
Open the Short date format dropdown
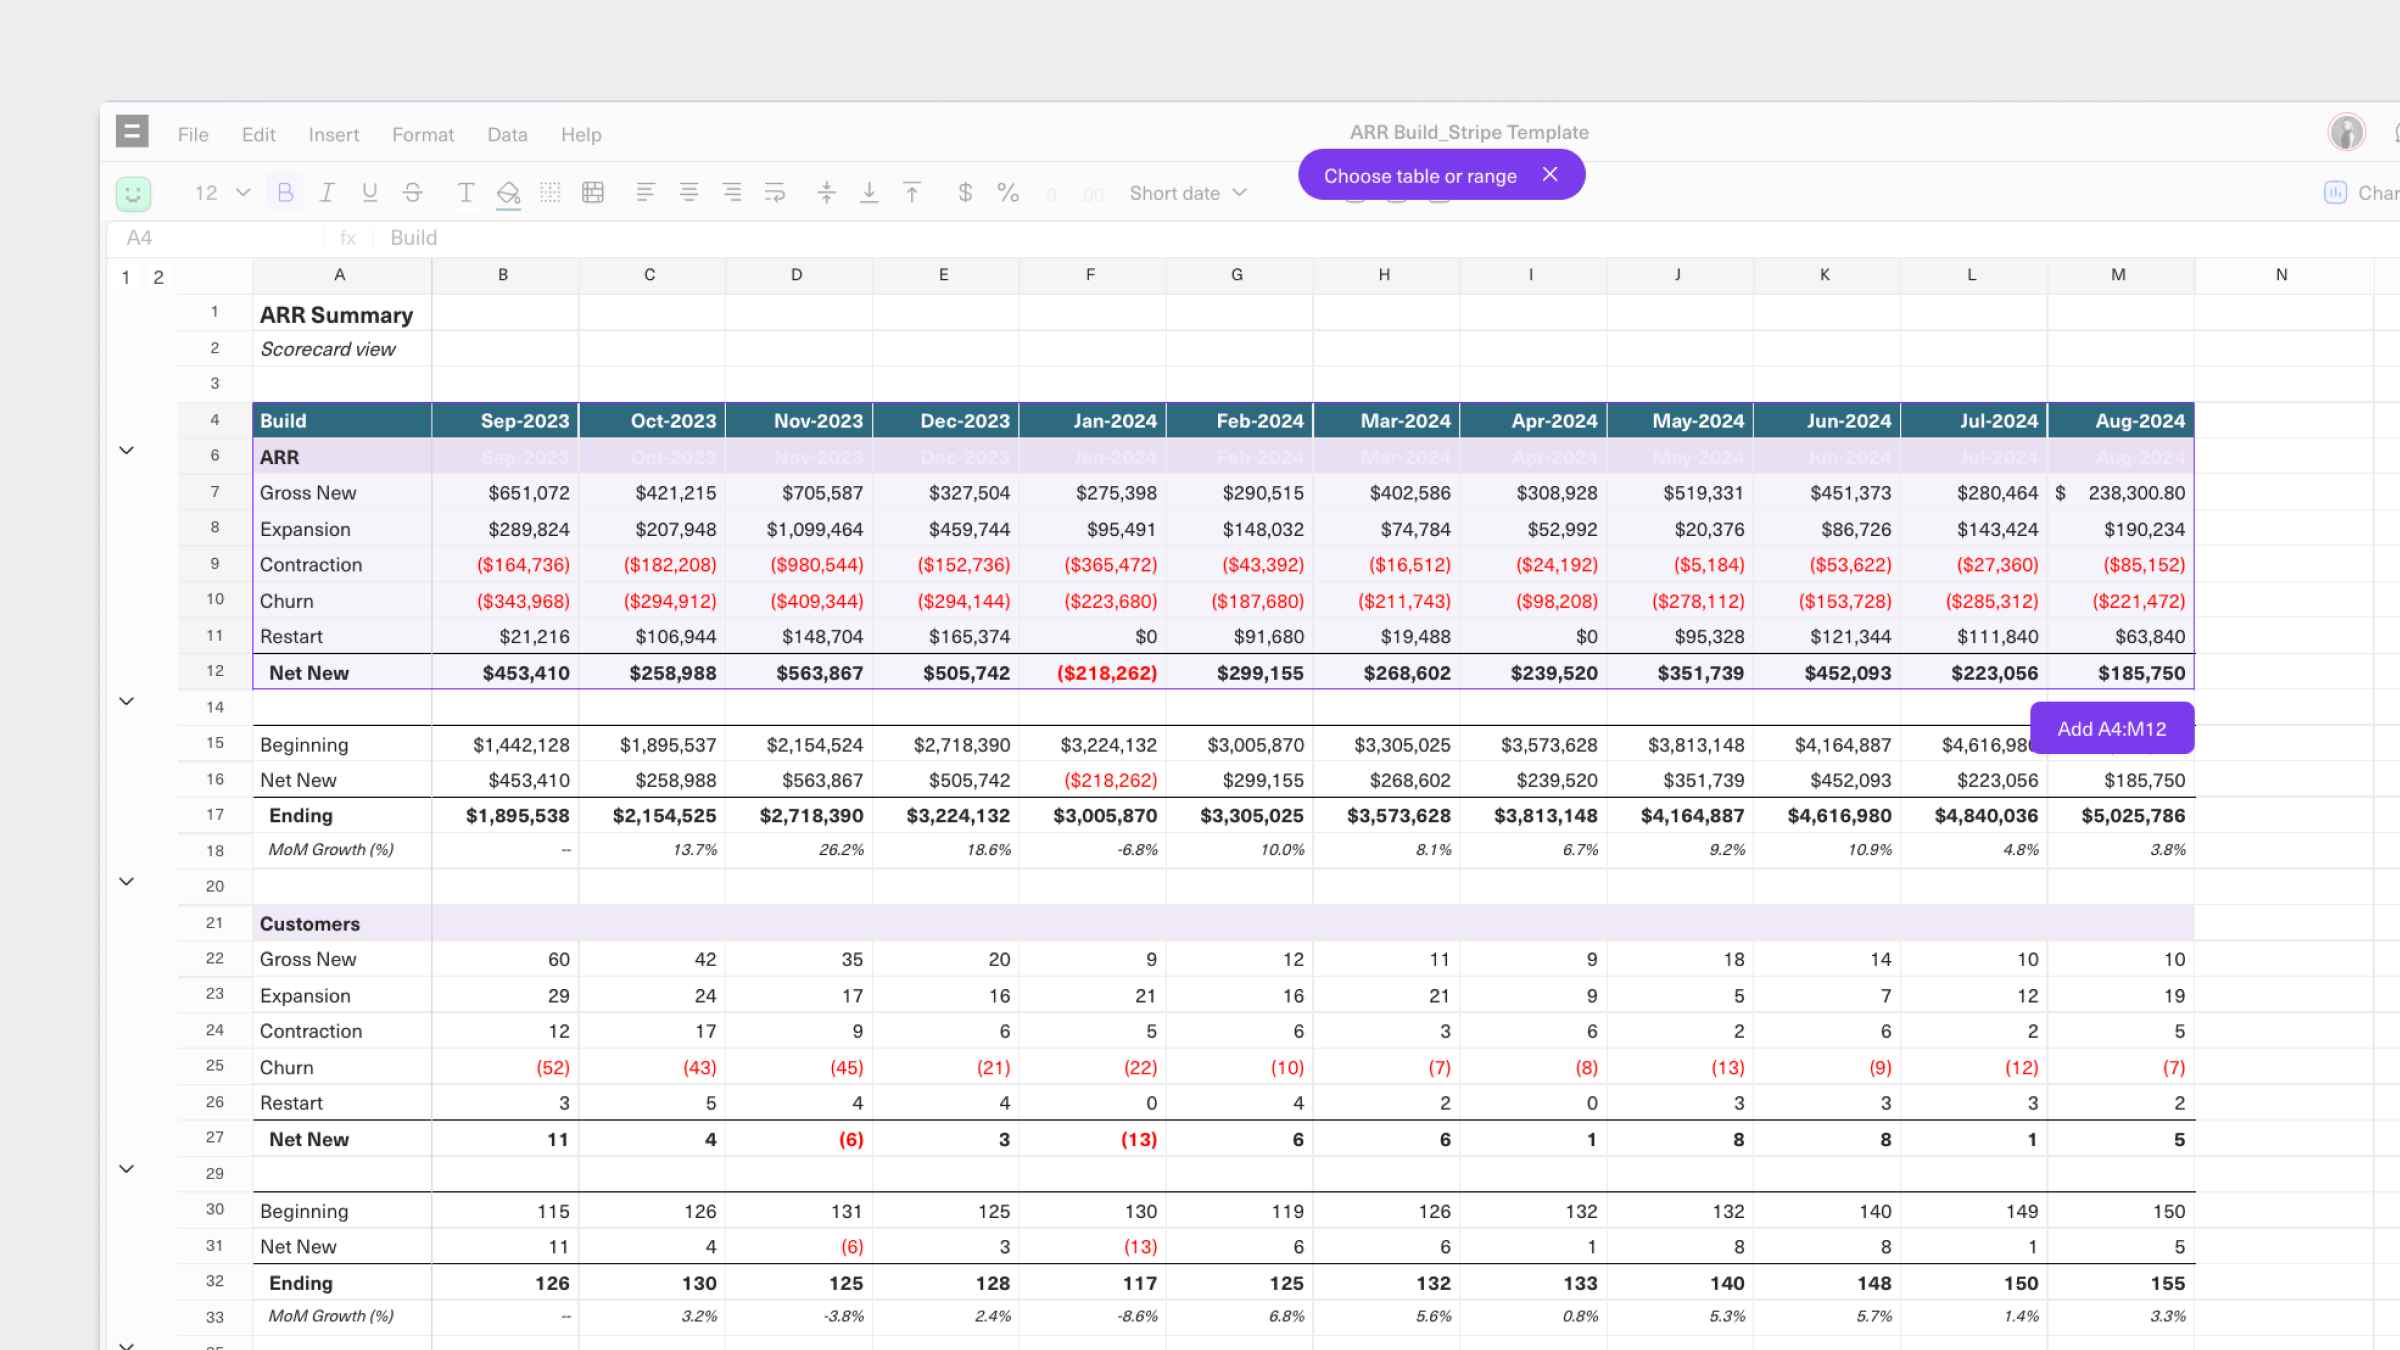click(x=1188, y=193)
